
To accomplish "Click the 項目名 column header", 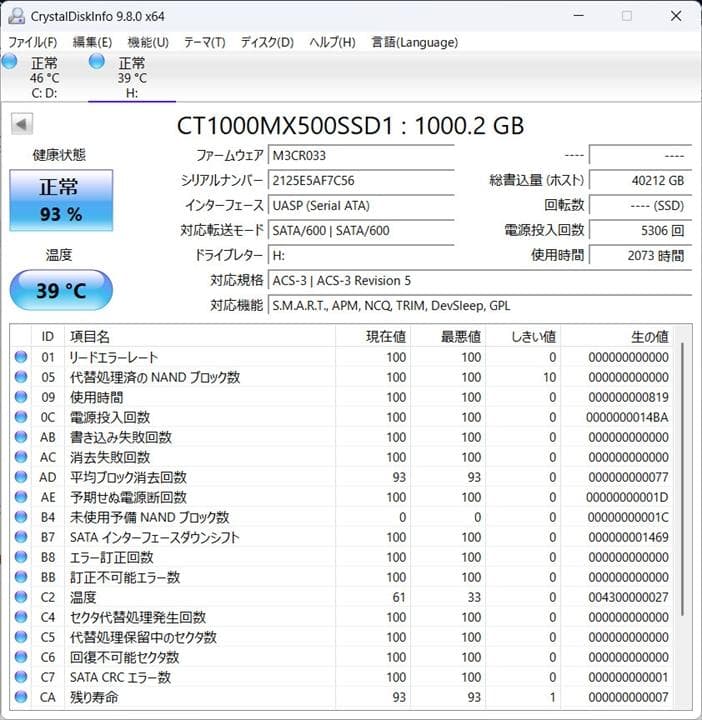I will pyautogui.click(x=200, y=337).
